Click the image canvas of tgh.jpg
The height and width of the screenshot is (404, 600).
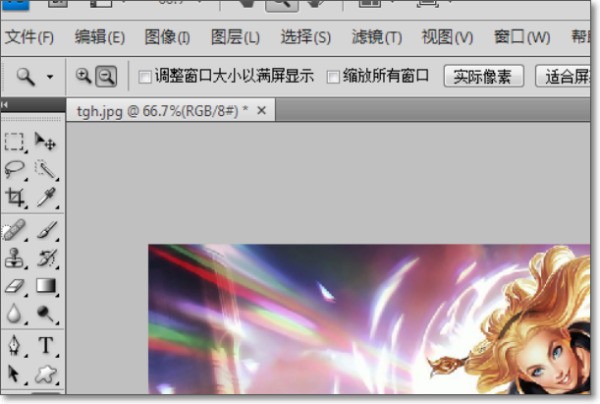369,319
